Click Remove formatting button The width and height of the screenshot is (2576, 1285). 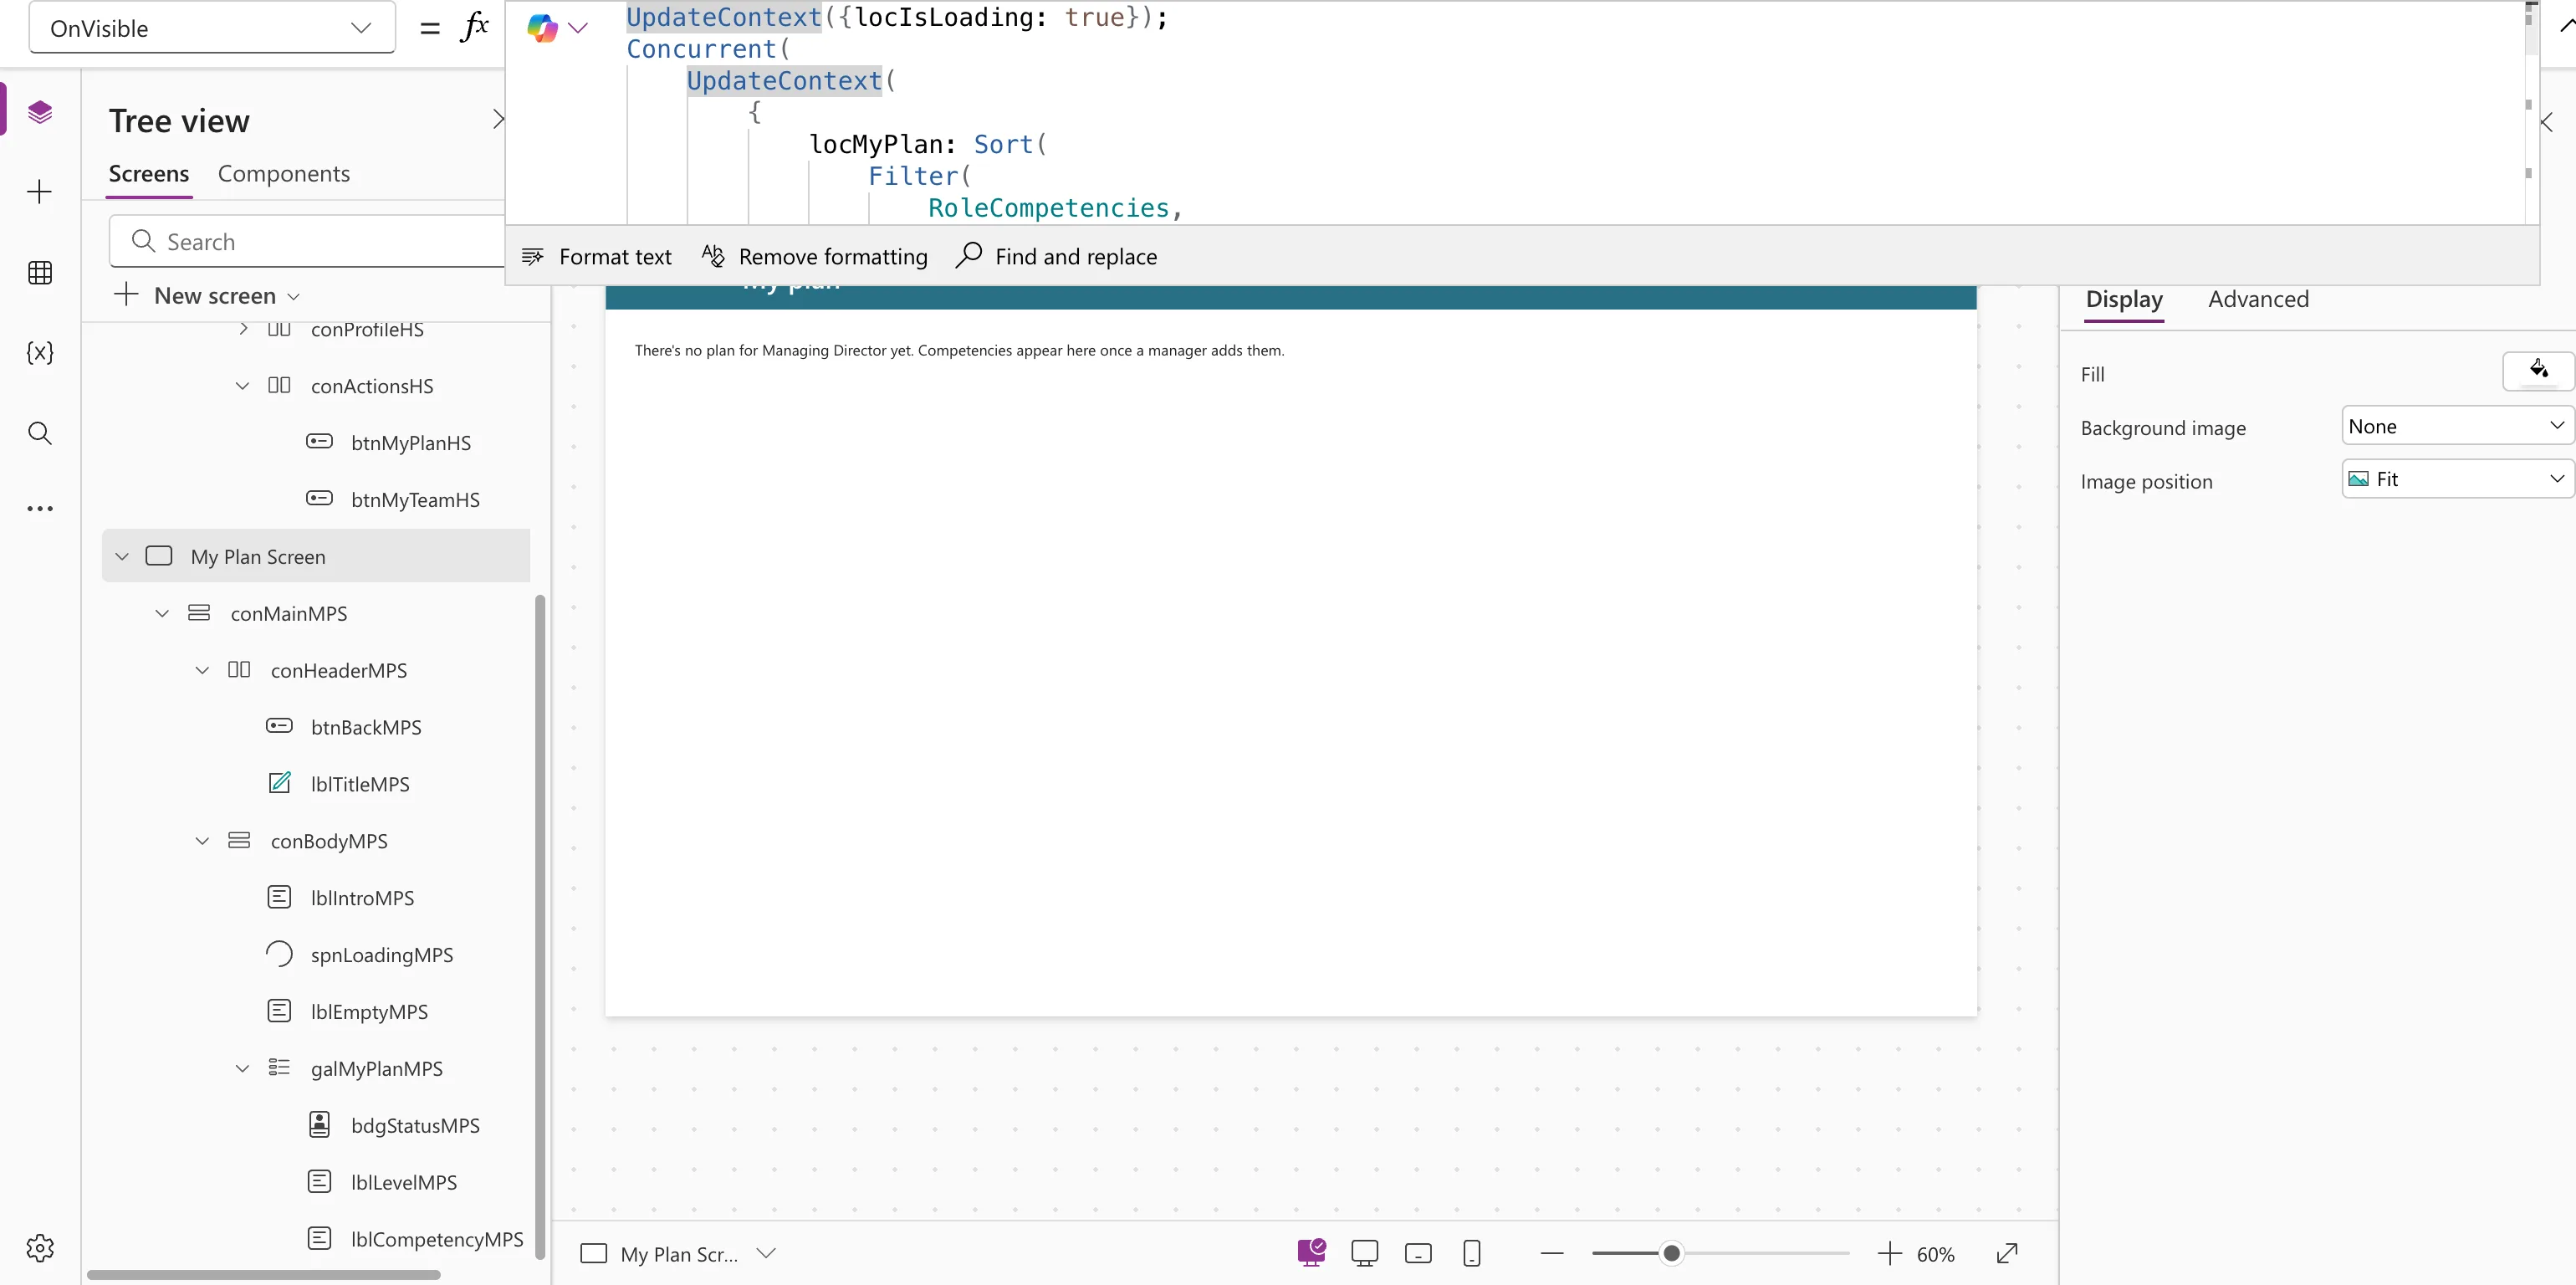815,257
